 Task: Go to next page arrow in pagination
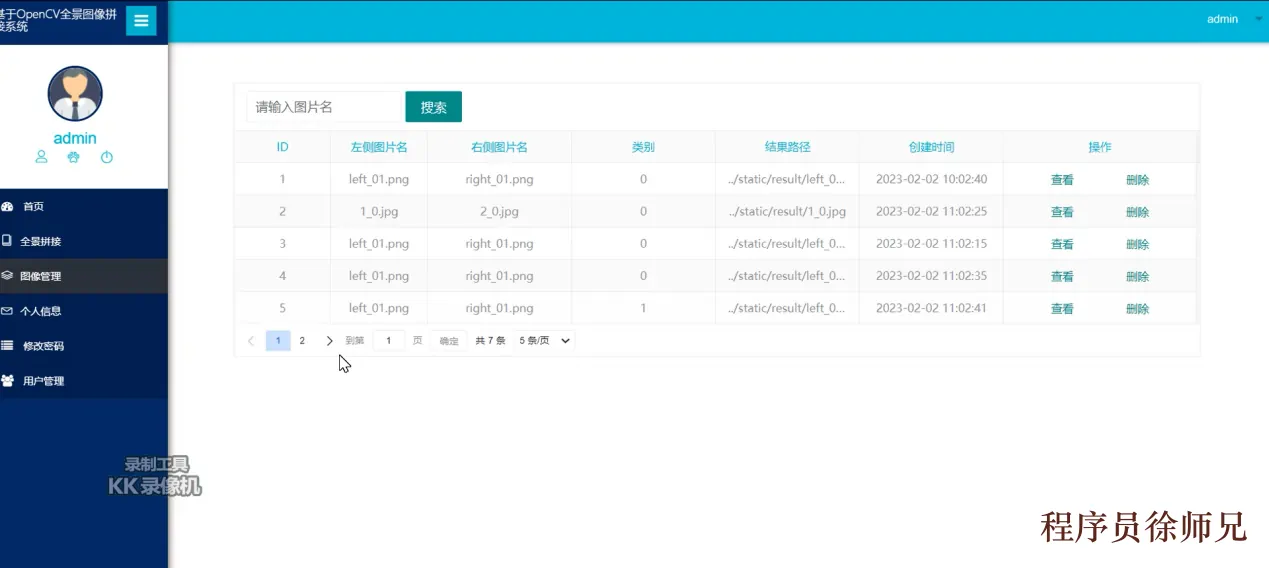point(330,341)
